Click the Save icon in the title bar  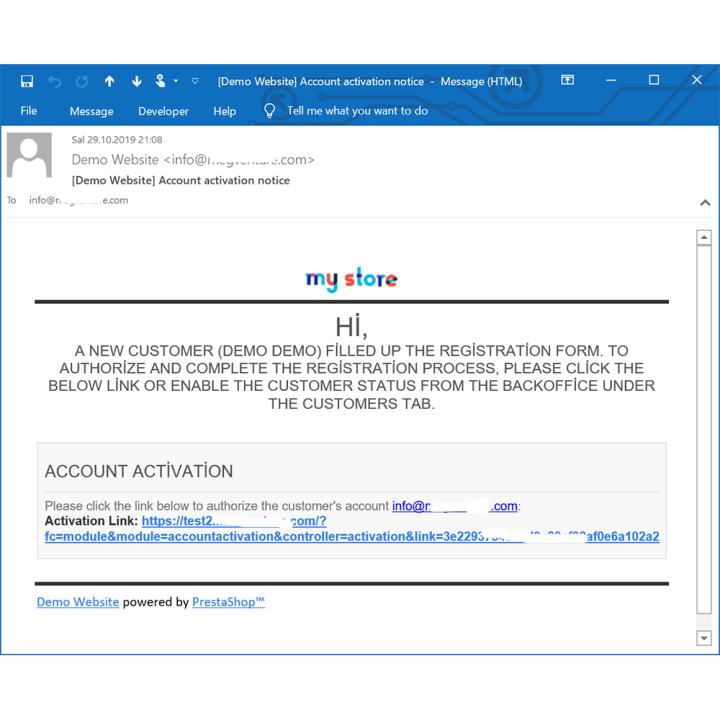27,81
